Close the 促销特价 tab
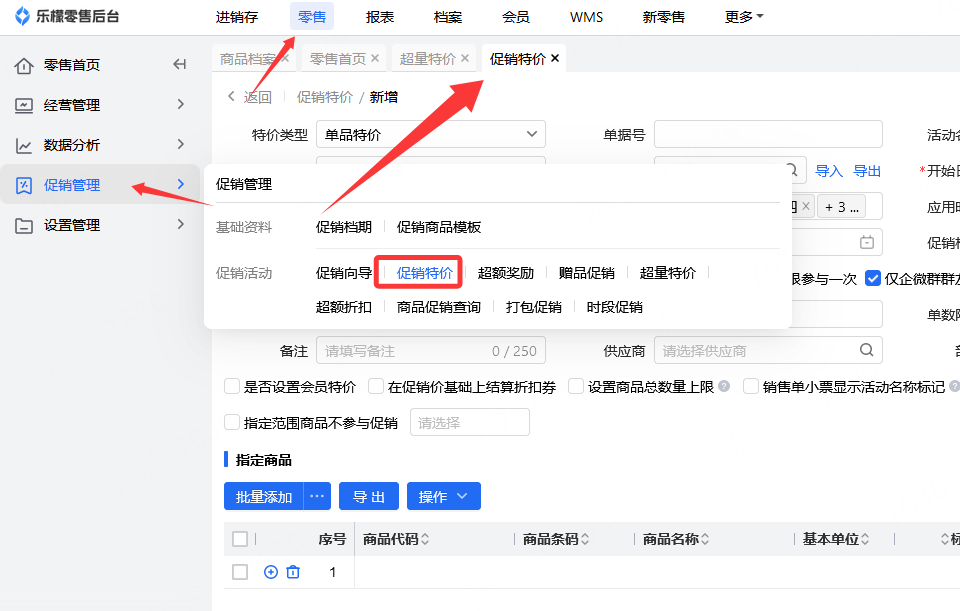This screenshot has width=960, height=611. point(555,58)
